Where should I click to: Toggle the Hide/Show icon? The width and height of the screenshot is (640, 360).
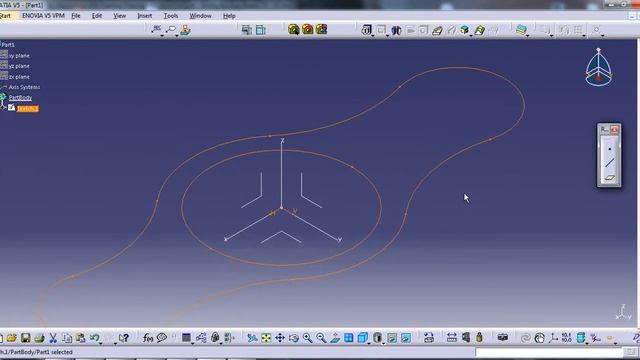[x=392, y=338]
